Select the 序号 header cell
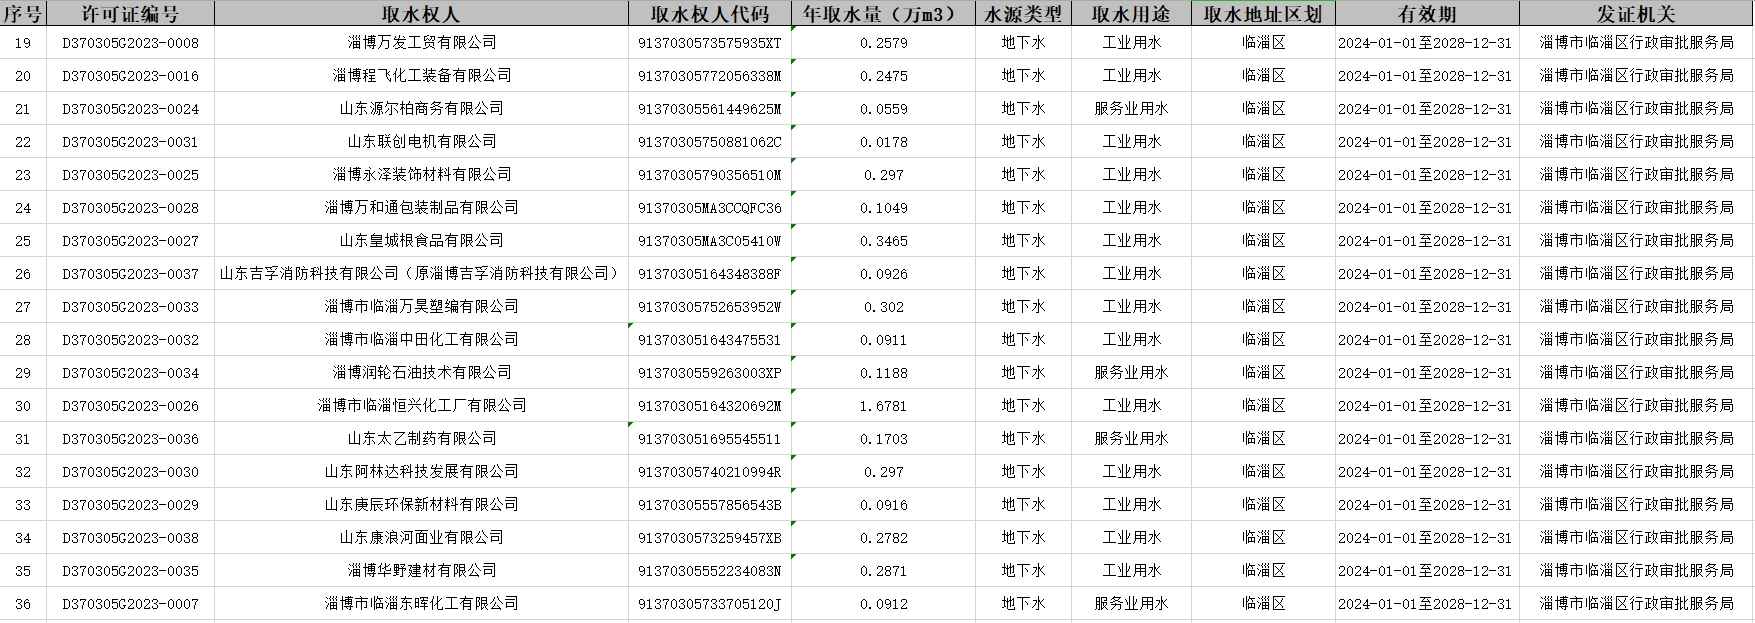 [23, 14]
